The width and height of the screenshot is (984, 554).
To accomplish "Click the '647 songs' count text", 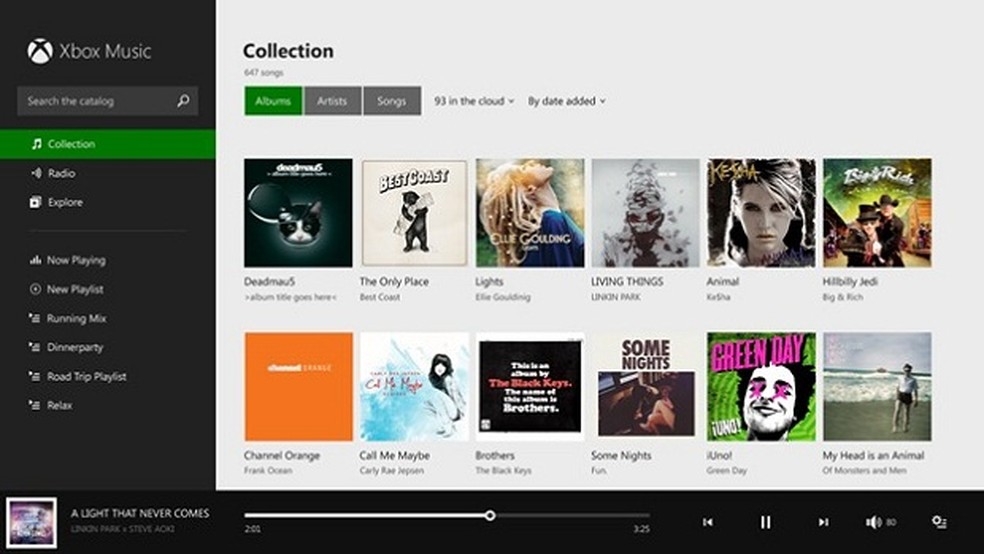I will tap(264, 73).
